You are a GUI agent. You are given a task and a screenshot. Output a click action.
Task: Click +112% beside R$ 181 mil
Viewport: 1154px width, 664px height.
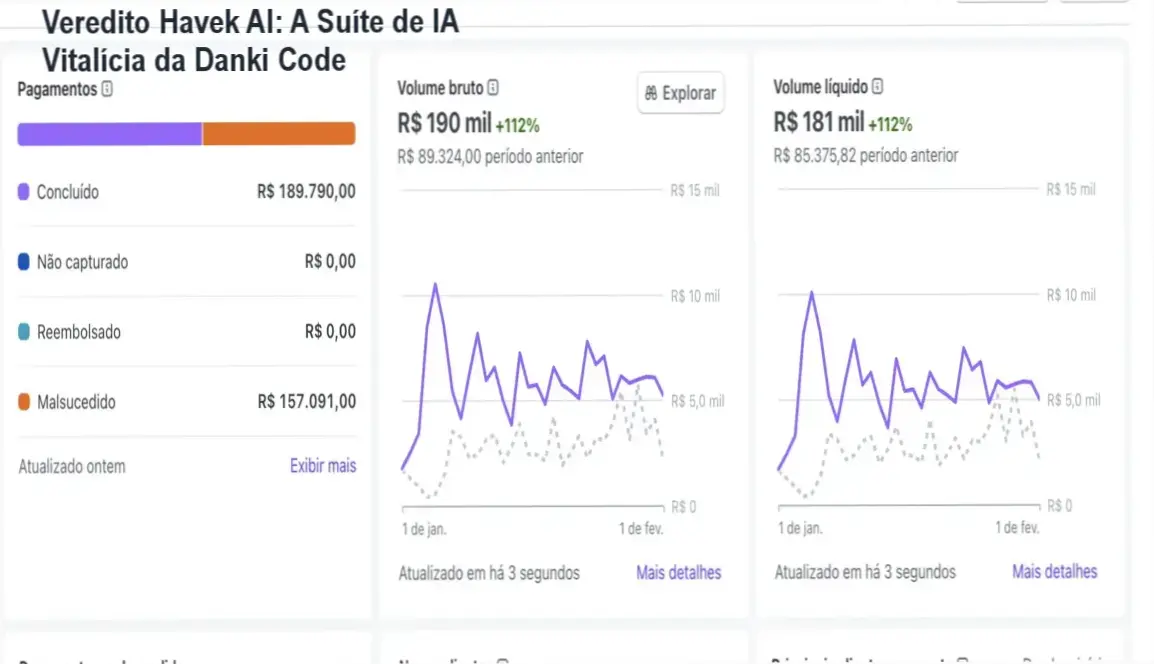tap(891, 124)
